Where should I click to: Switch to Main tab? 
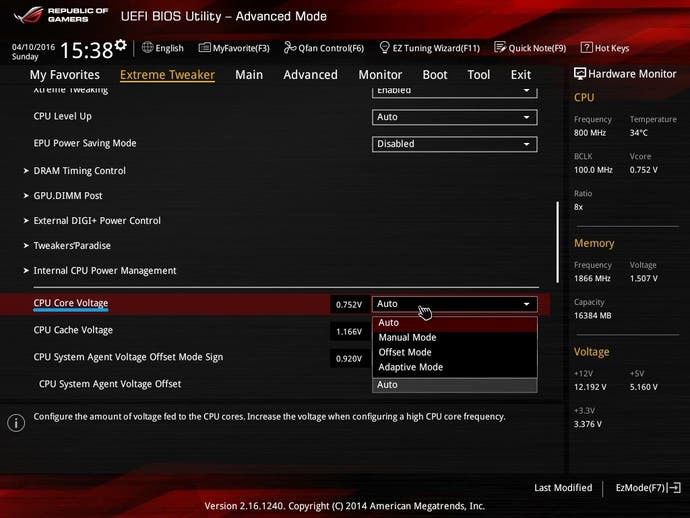[x=249, y=75]
